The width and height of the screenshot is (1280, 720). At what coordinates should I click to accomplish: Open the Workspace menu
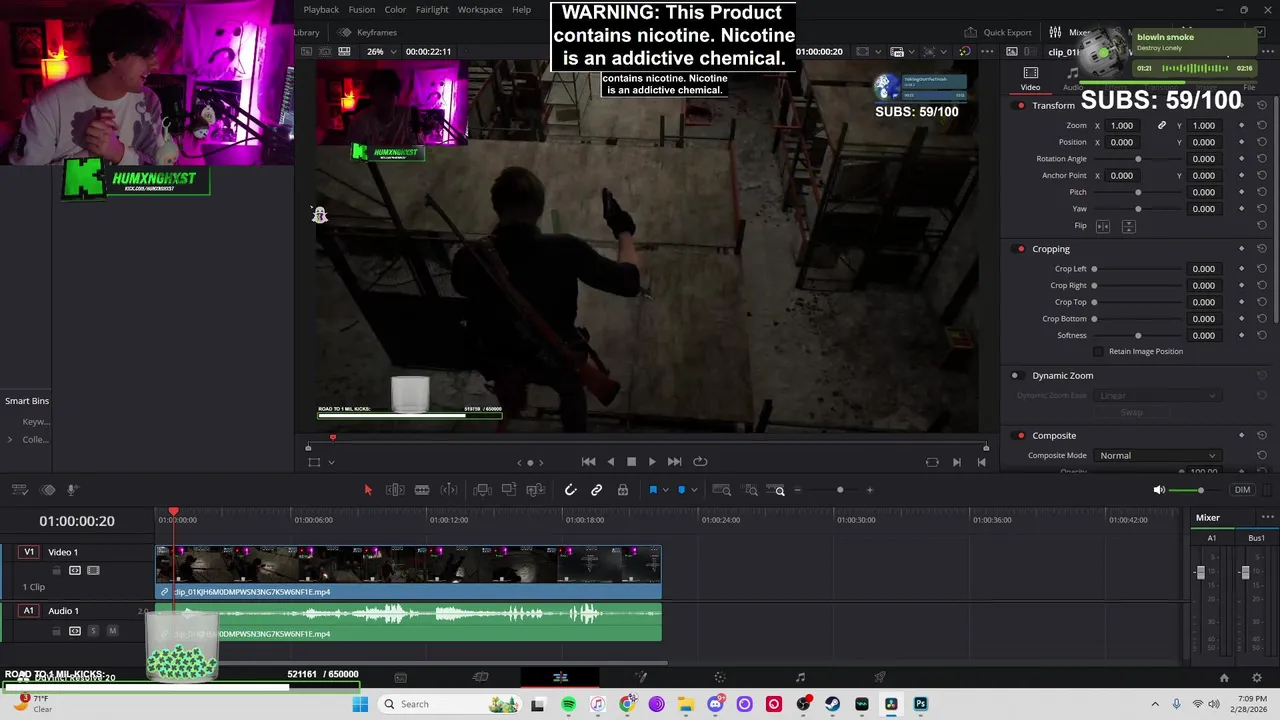480,9
